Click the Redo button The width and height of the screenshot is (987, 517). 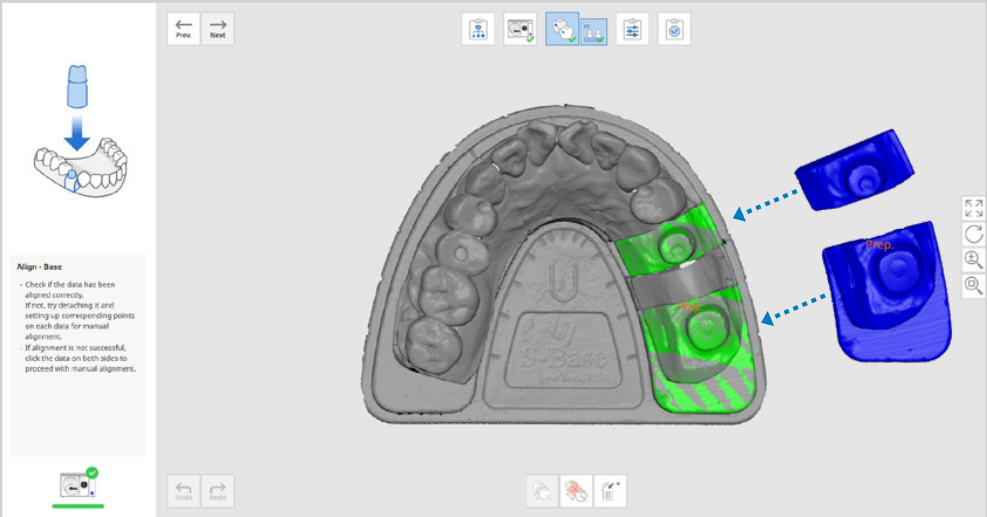tap(217, 489)
